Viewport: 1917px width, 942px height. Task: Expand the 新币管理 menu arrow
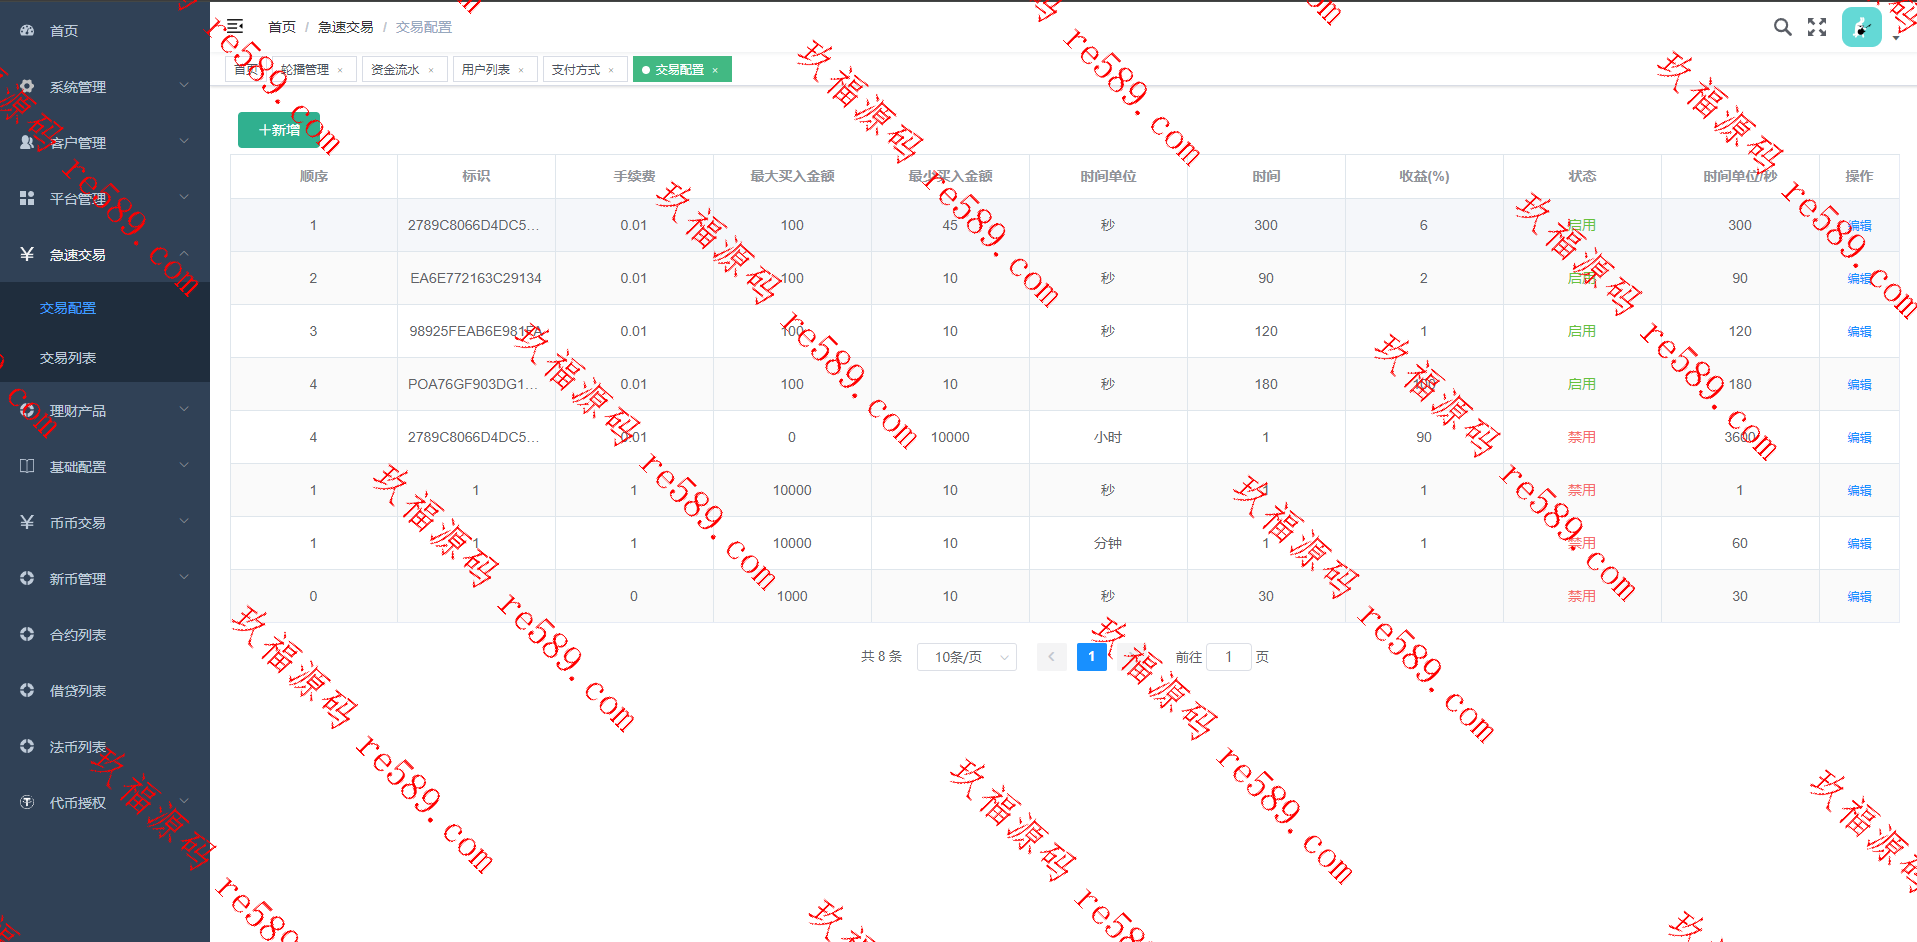tap(184, 578)
